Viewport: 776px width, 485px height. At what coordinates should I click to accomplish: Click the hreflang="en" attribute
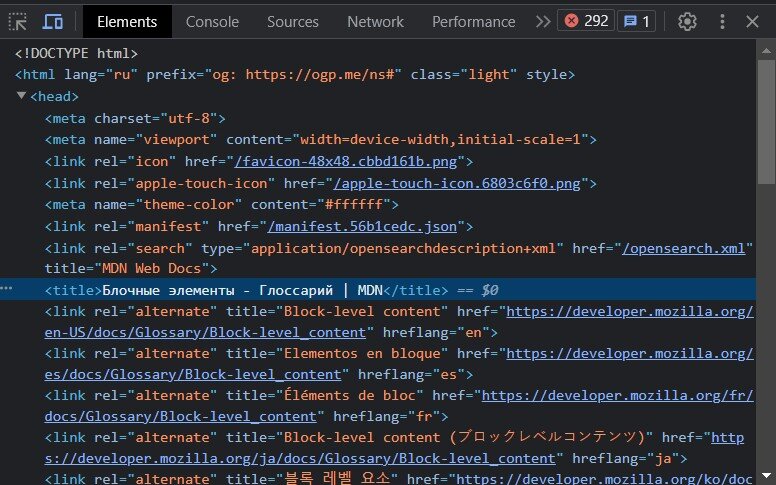pos(436,332)
